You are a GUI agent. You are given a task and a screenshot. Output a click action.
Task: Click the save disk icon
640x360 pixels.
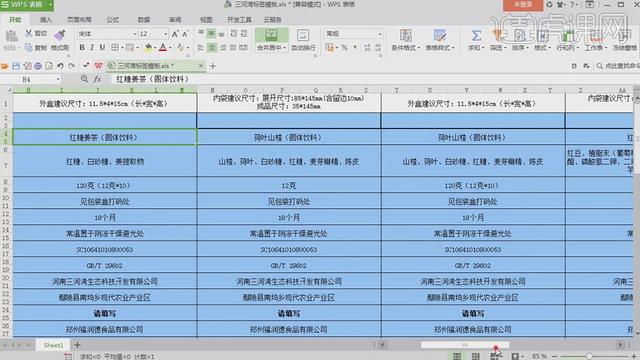pos(16,66)
